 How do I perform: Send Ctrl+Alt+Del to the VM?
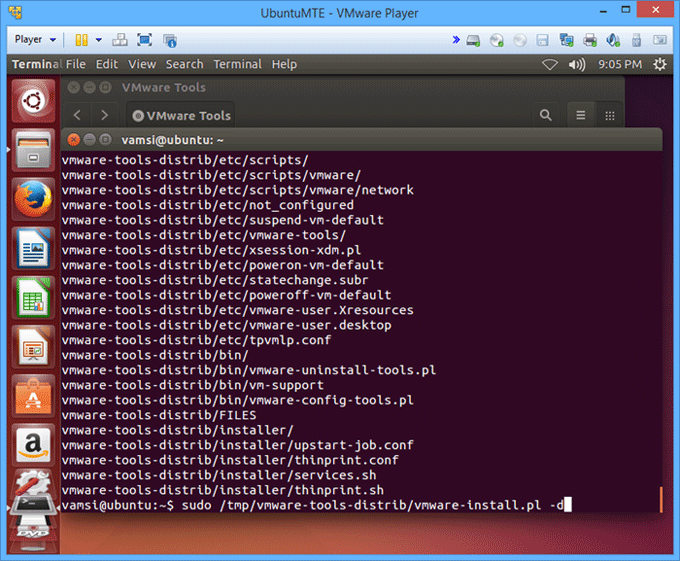[x=120, y=40]
